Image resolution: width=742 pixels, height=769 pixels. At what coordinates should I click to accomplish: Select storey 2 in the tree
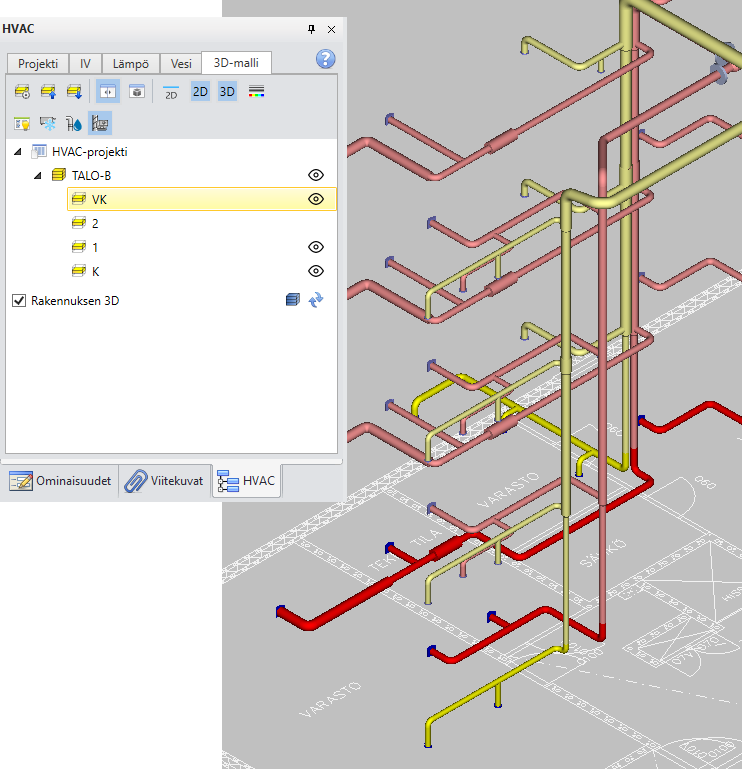tap(95, 223)
